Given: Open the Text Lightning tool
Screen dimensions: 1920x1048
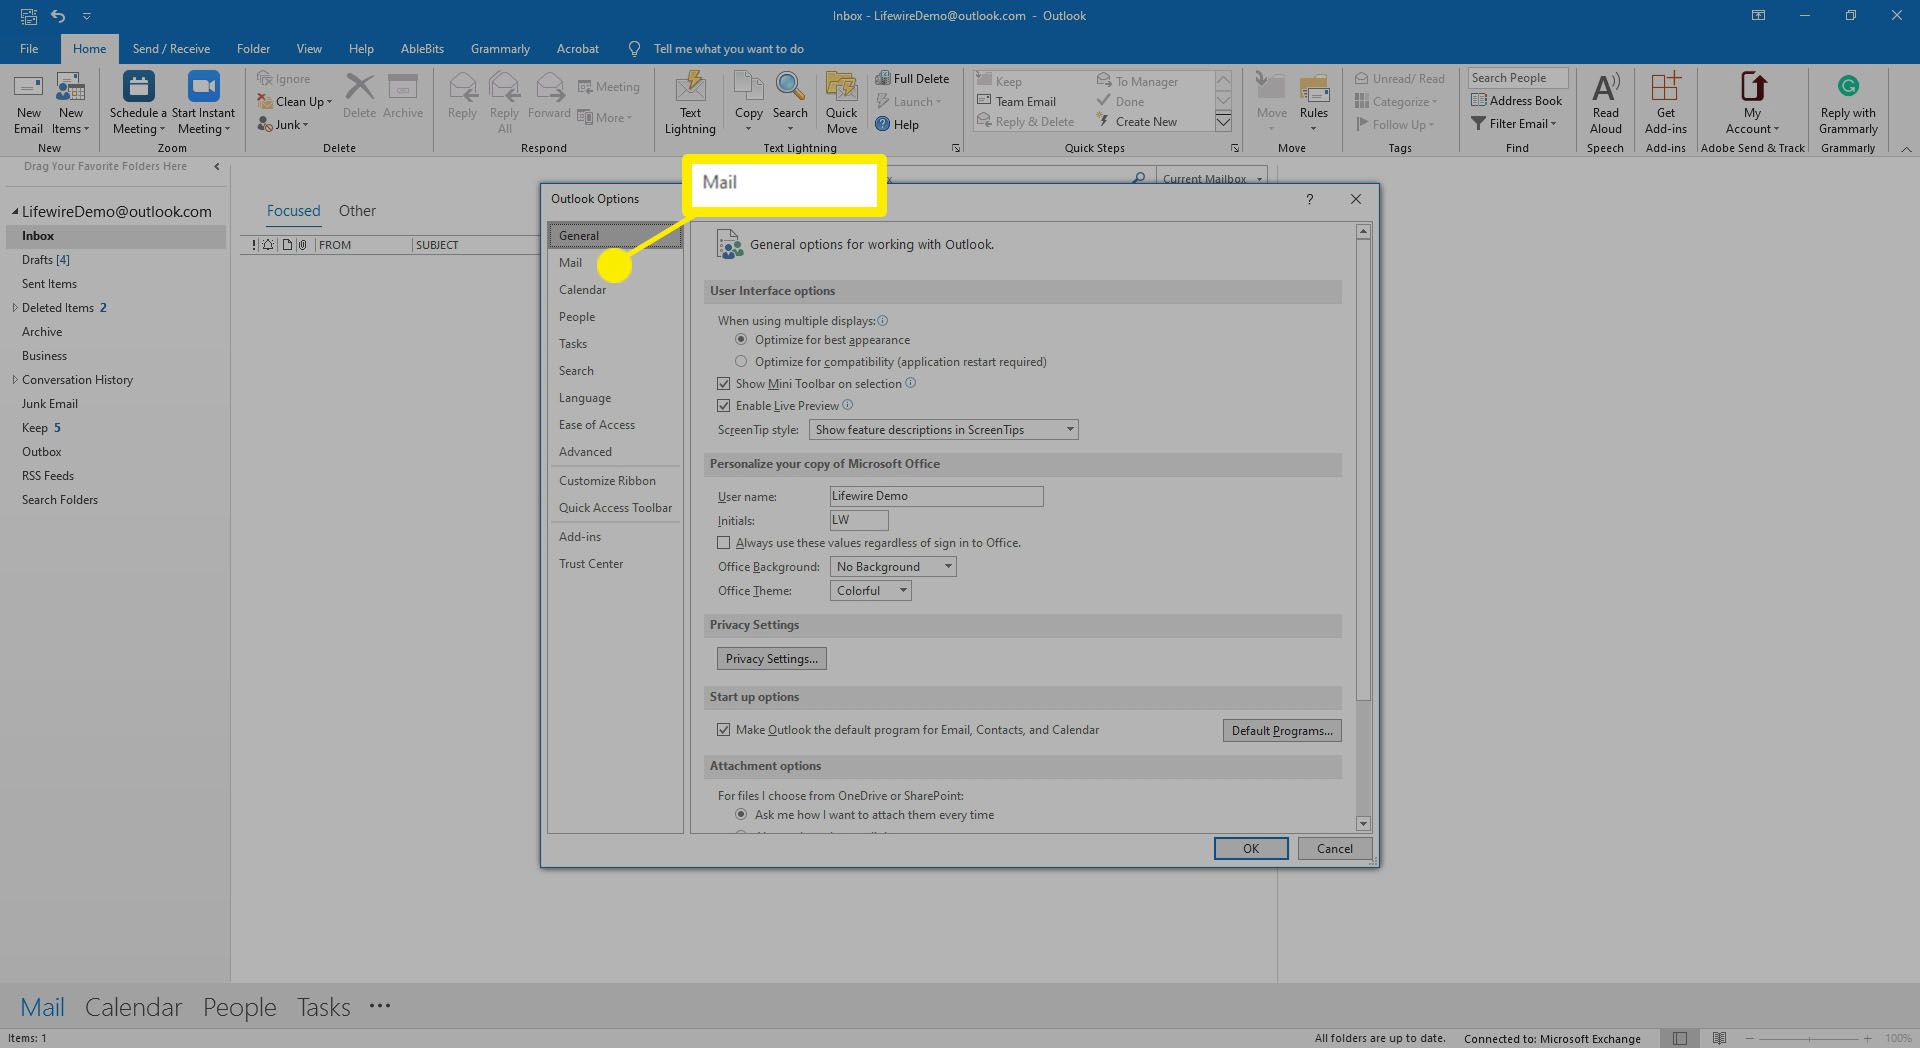Looking at the screenshot, I should [690, 104].
